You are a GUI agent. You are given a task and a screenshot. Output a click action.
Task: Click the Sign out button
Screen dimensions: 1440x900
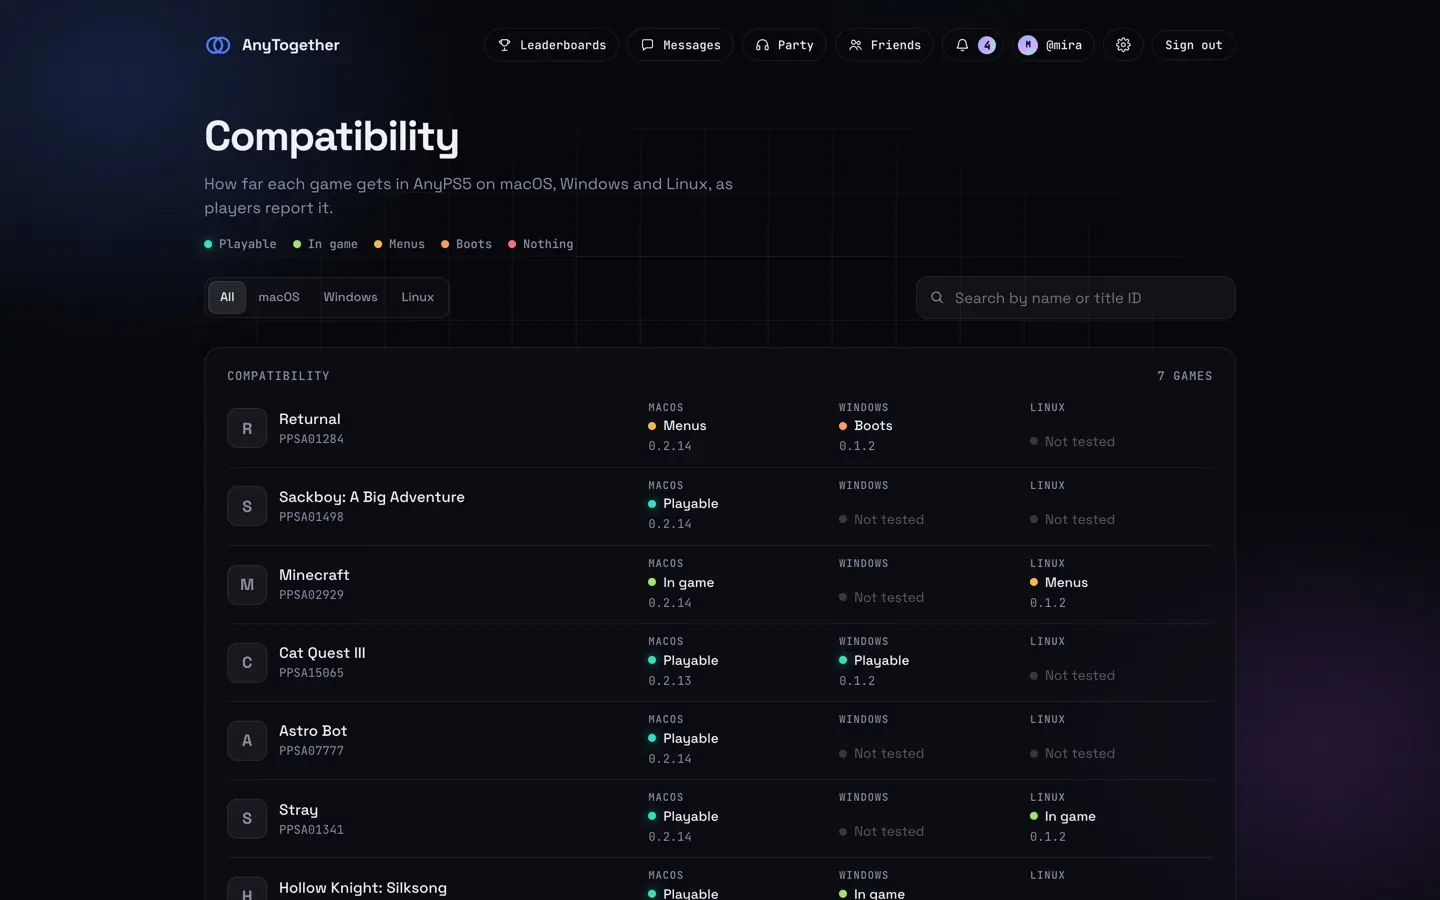coord(1193,45)
